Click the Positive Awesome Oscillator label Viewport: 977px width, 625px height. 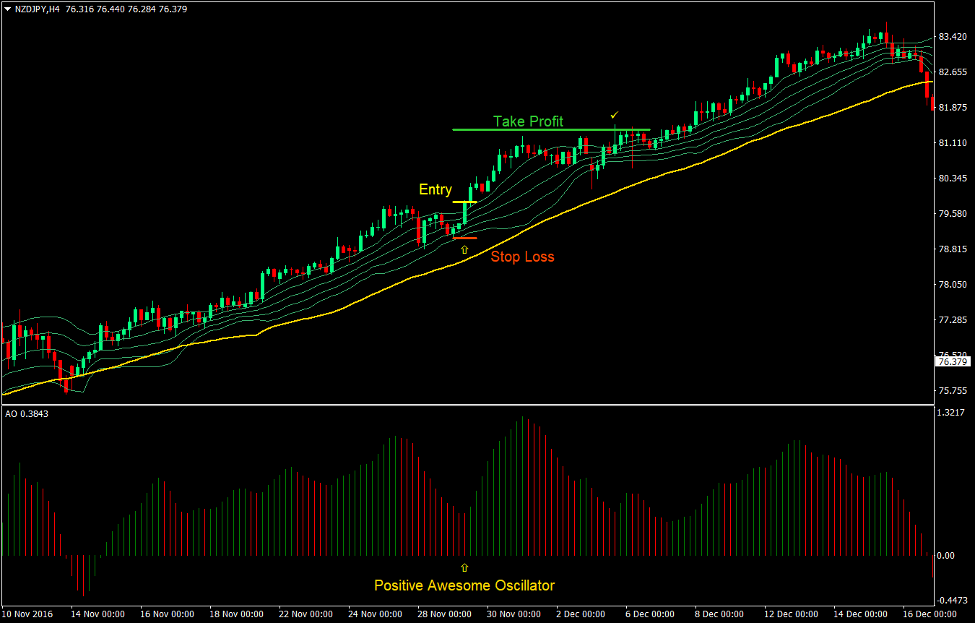[464, 585]
